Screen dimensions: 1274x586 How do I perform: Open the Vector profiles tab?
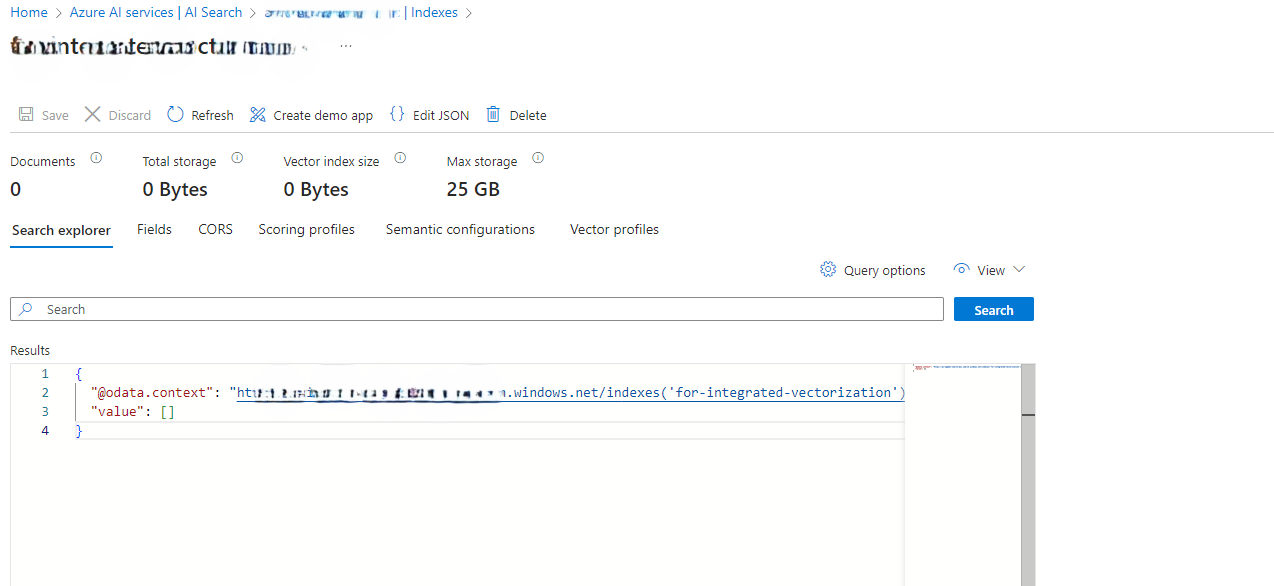(614, 229)
